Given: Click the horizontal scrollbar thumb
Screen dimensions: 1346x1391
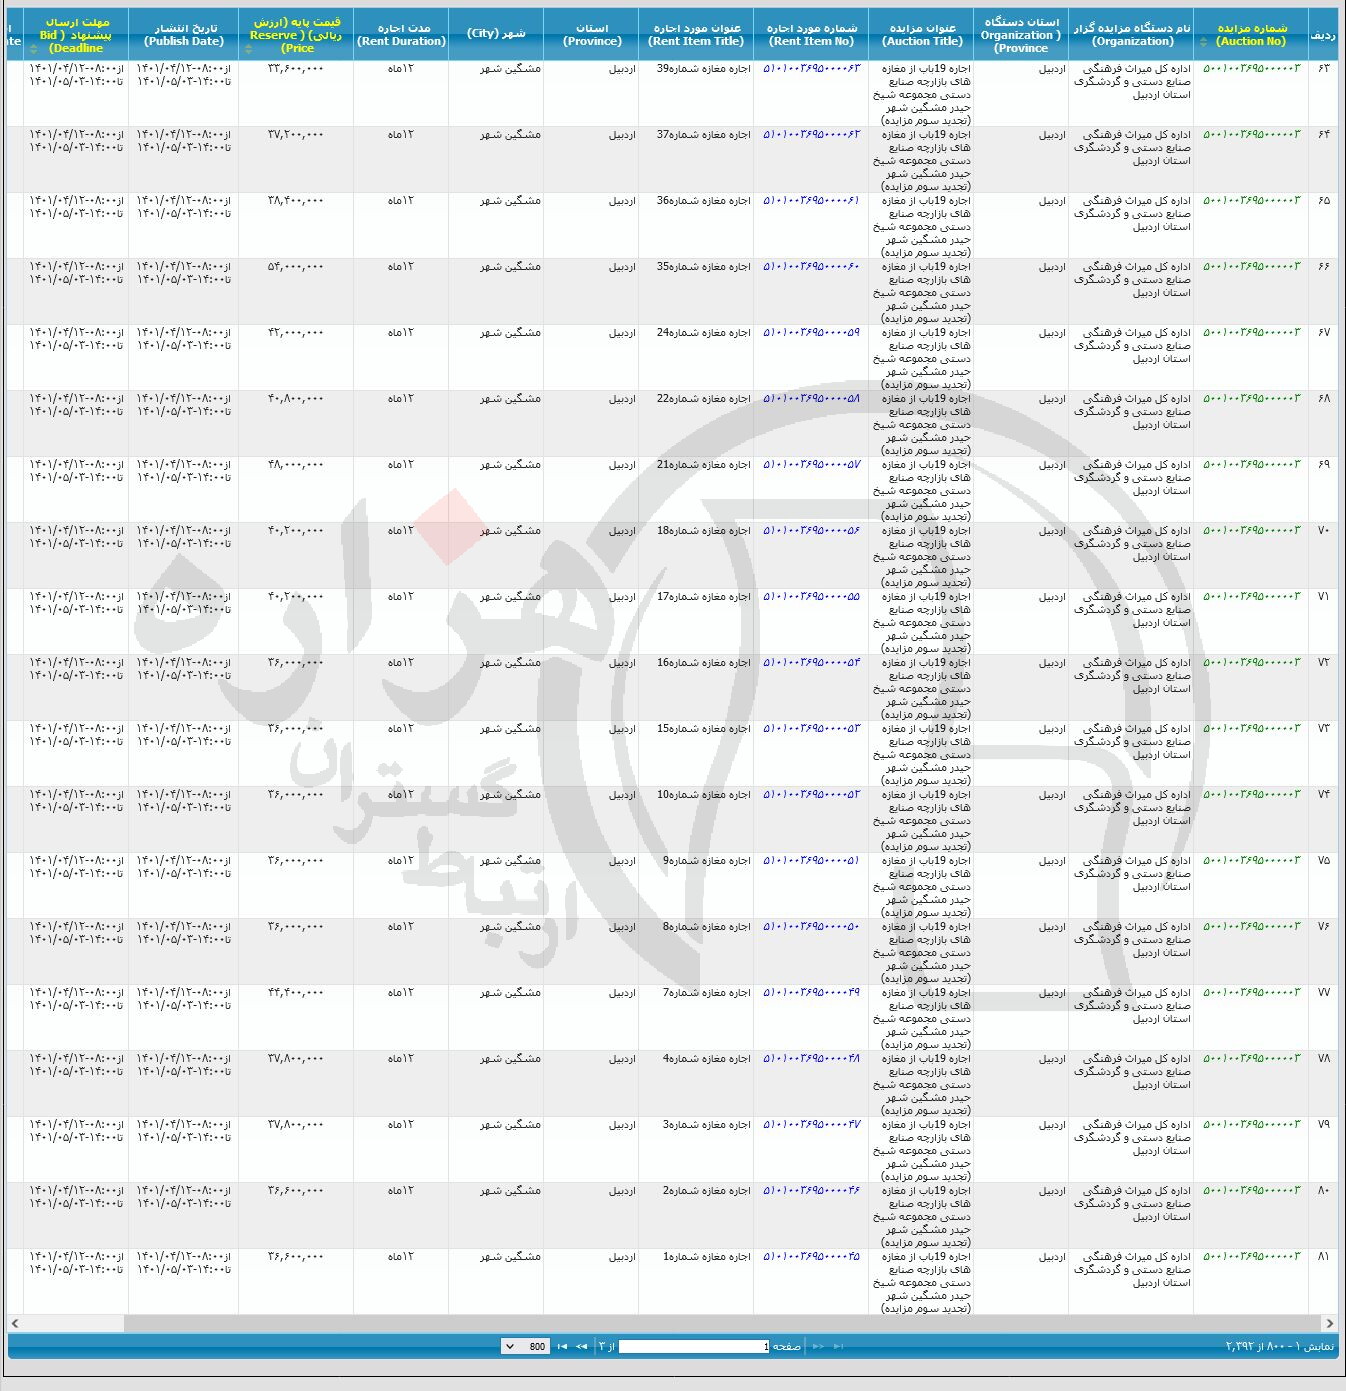Looking at the screenshot, I should tap(700, 1323).
